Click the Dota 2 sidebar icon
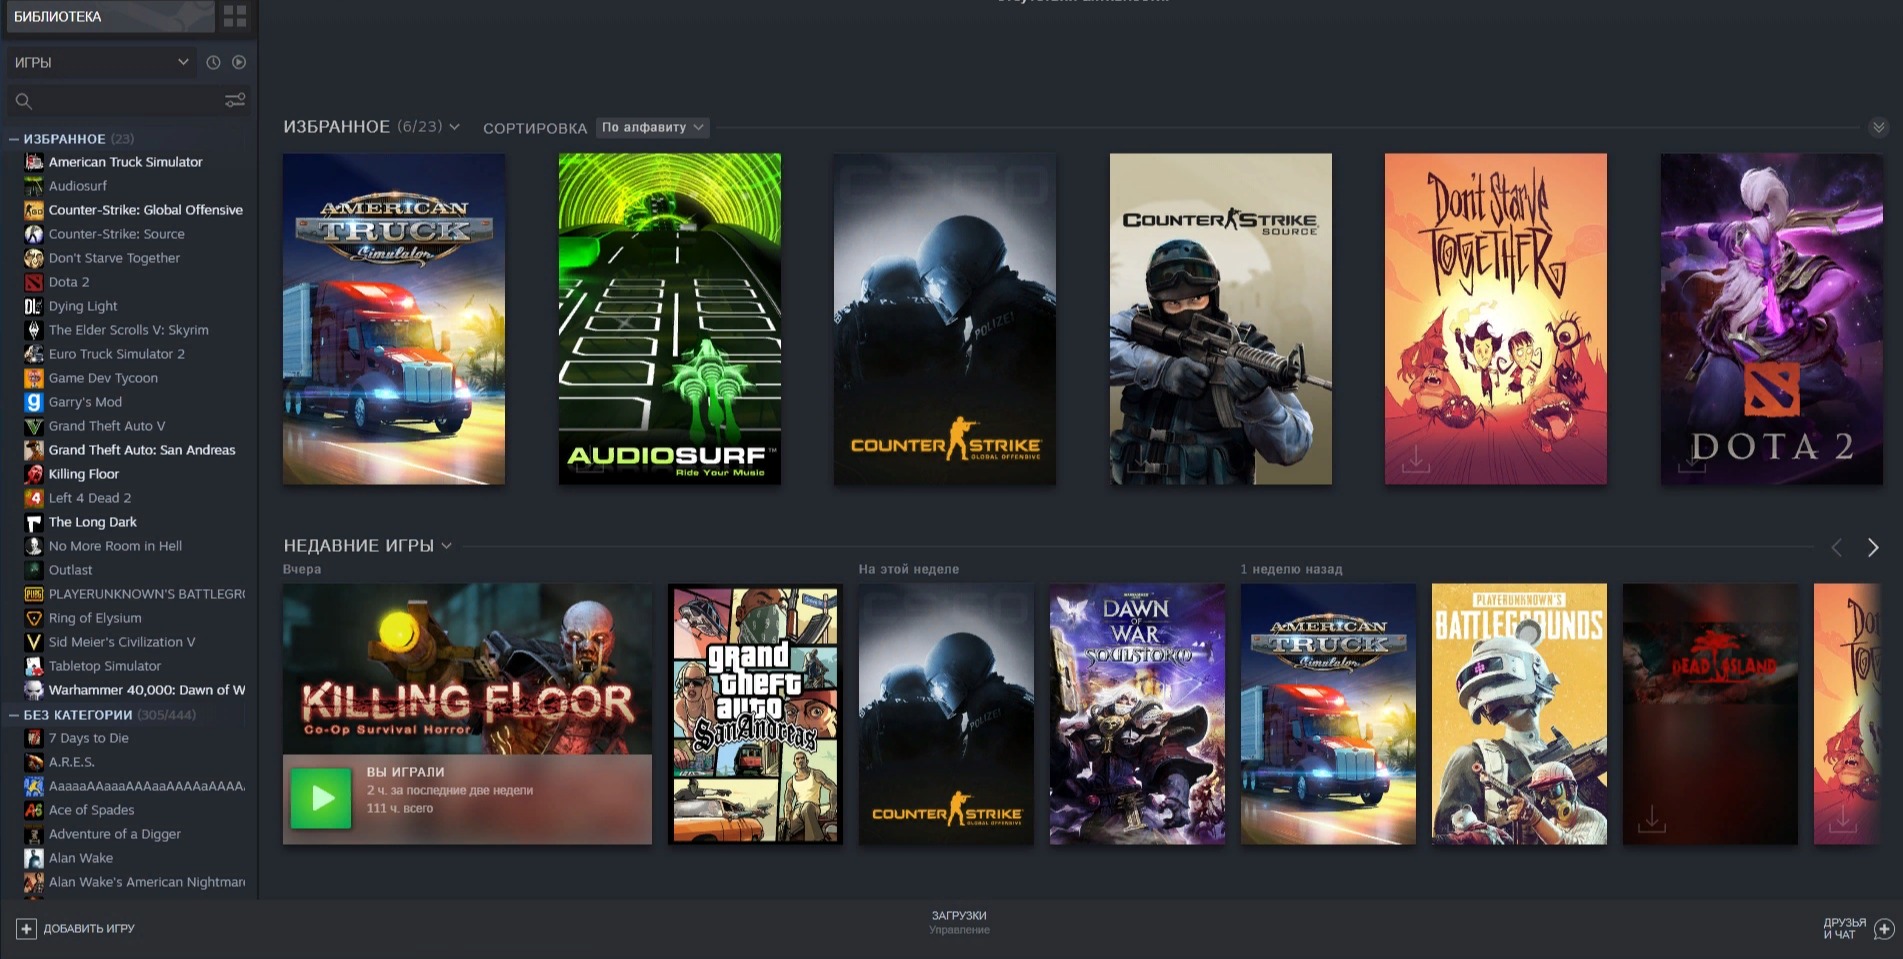Viewport: 1903px width, 959px height. point(34,282)
